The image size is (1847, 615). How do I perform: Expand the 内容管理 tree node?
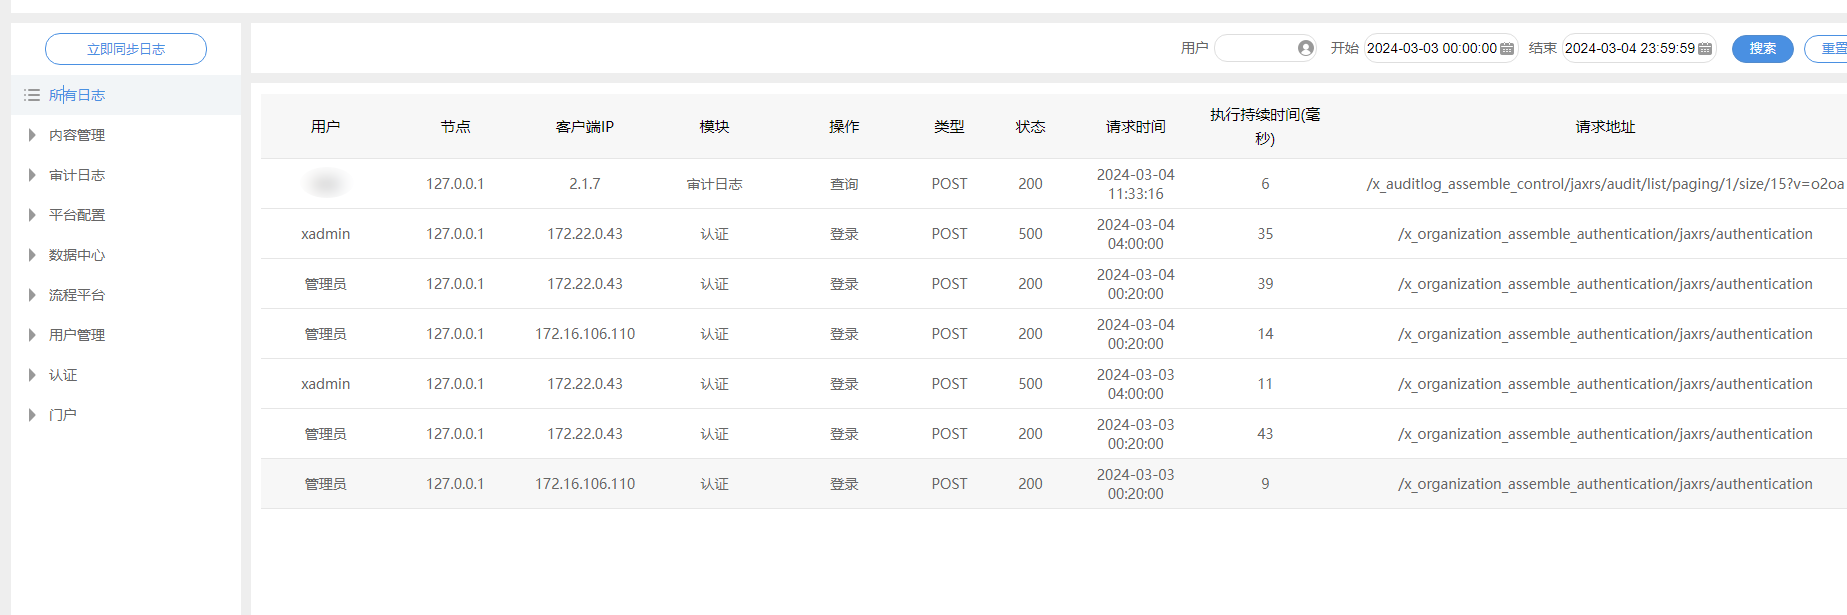pyautogui.click(x=32, y=135)
